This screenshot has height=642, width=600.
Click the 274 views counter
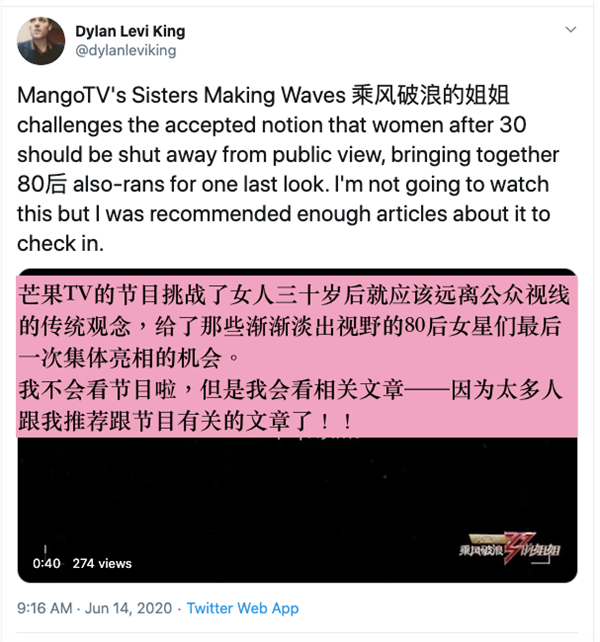pos(102,563)
